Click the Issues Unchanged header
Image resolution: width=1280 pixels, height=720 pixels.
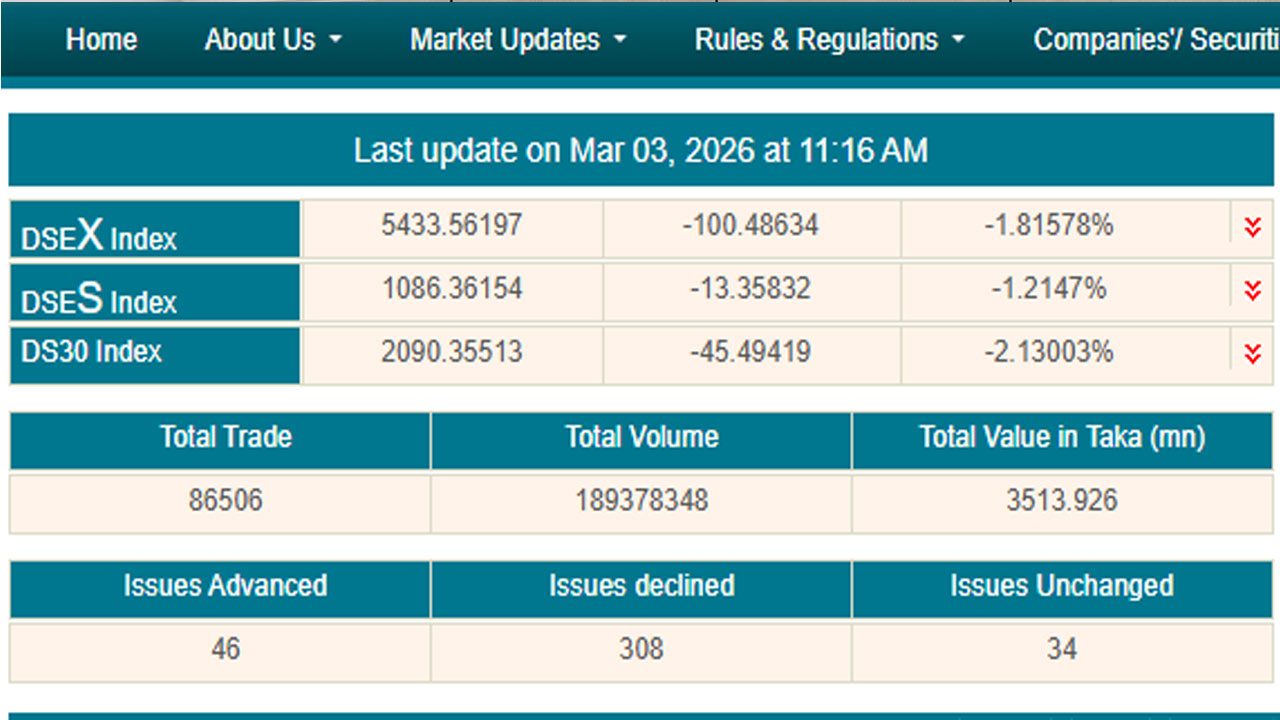[1062, 586]
